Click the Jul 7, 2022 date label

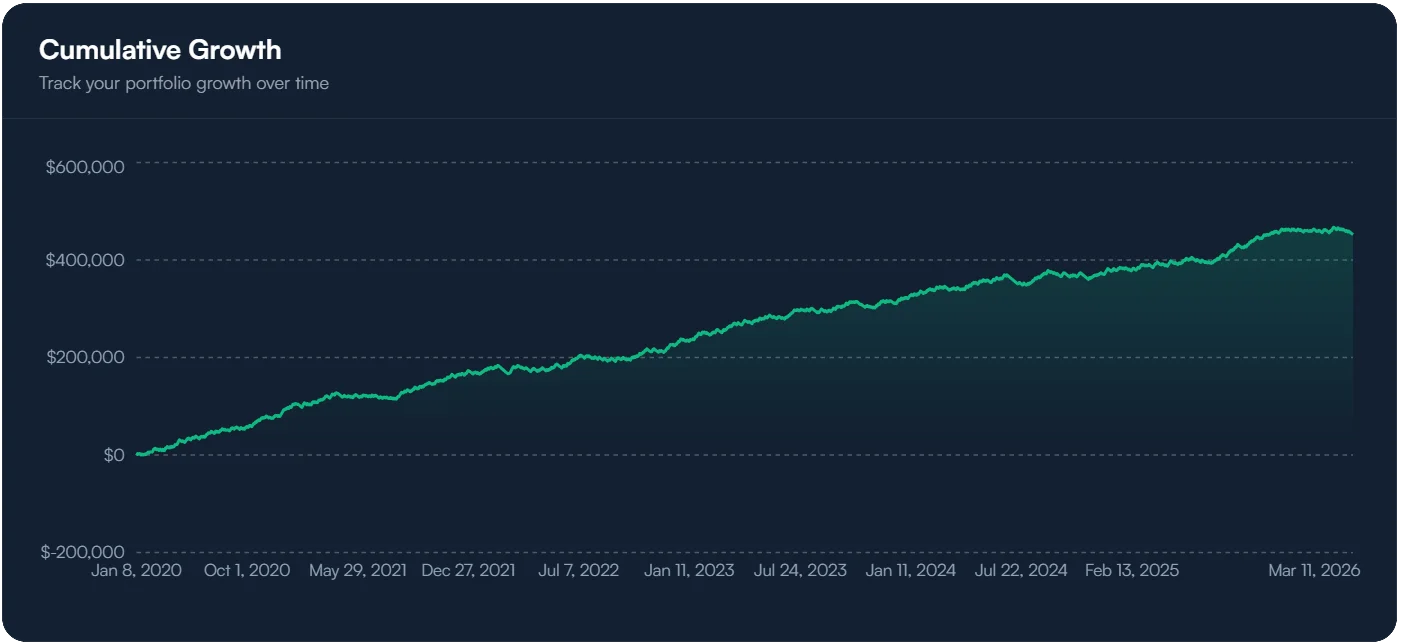578,570
